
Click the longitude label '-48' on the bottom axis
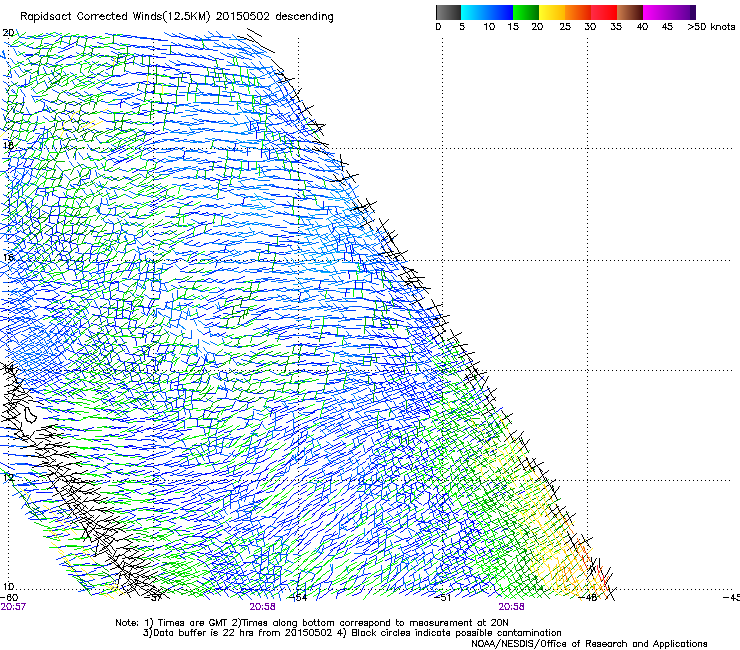tap(588, 597)
